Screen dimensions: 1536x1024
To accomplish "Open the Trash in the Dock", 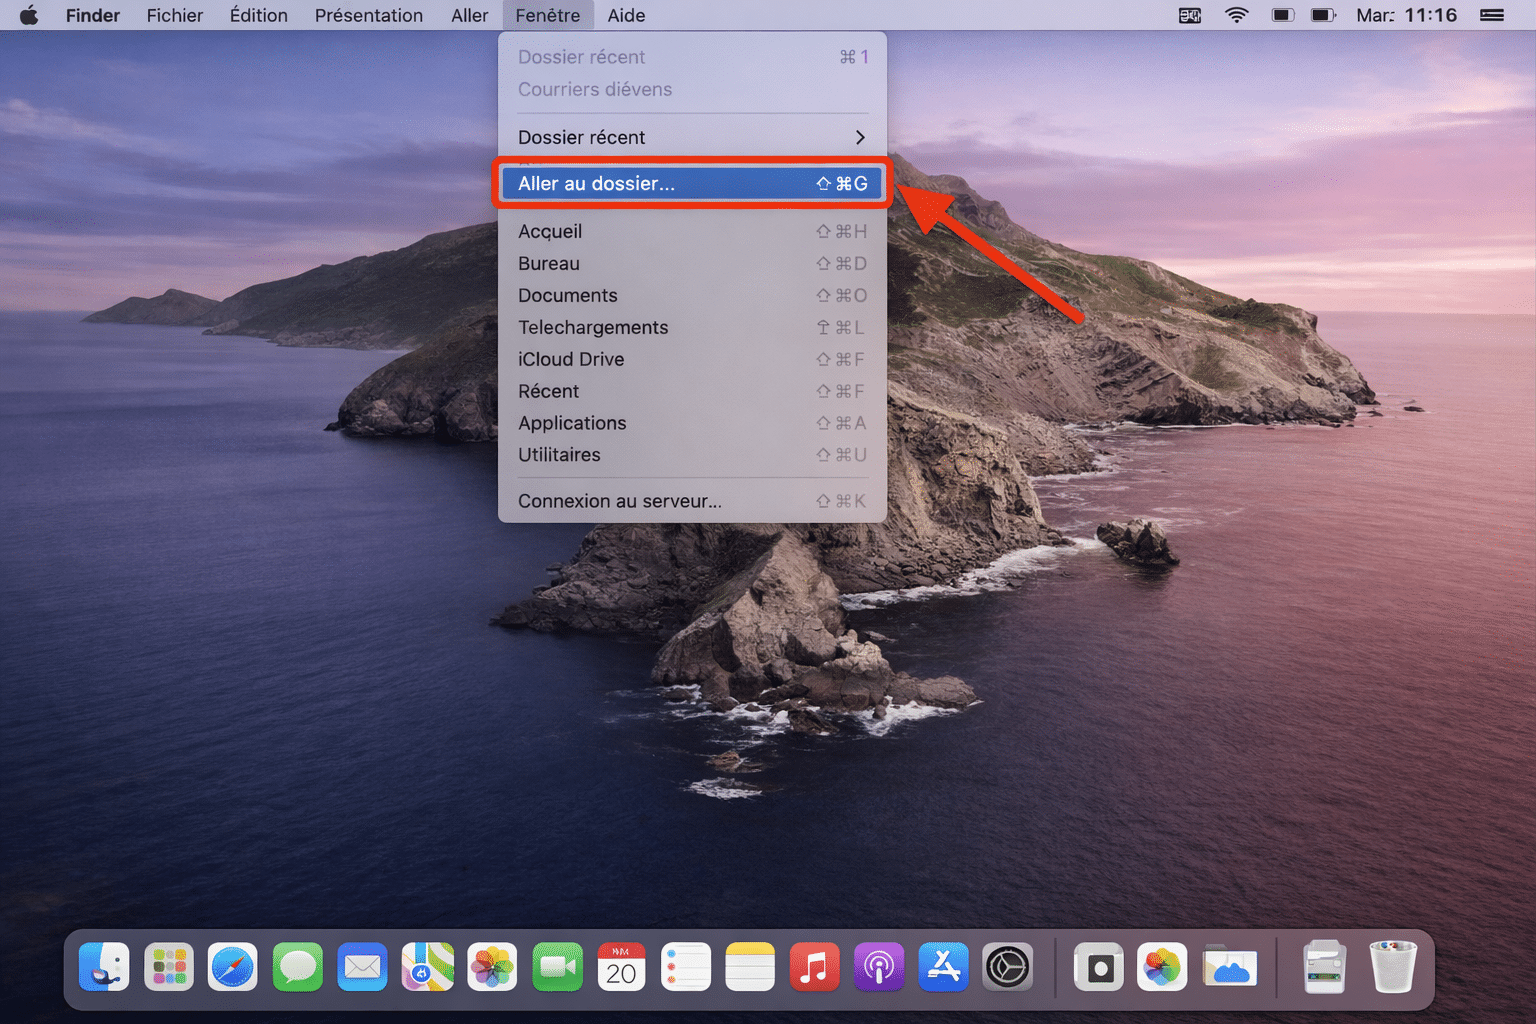I will [1393, 967].
